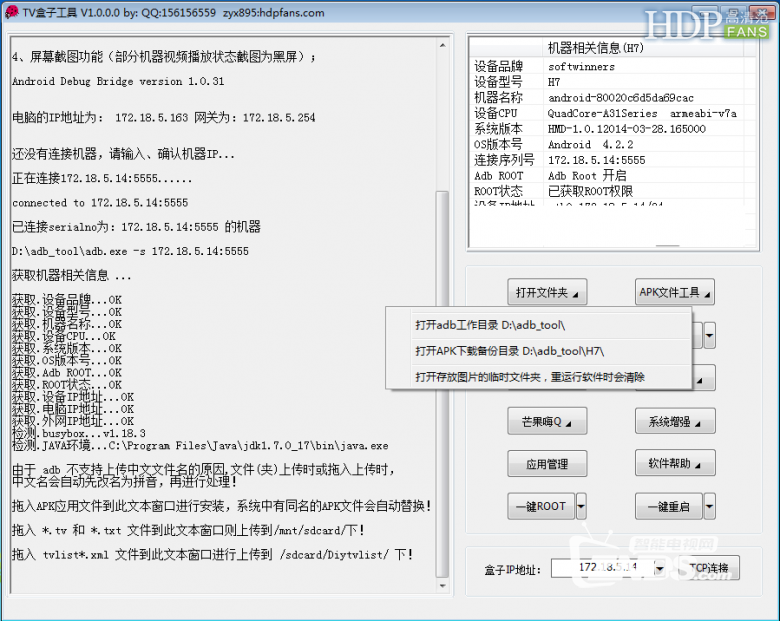Click the 检测.JAVA环境 java.exe path line
This screenshot has height=621, width=780.
coord(200,445)
